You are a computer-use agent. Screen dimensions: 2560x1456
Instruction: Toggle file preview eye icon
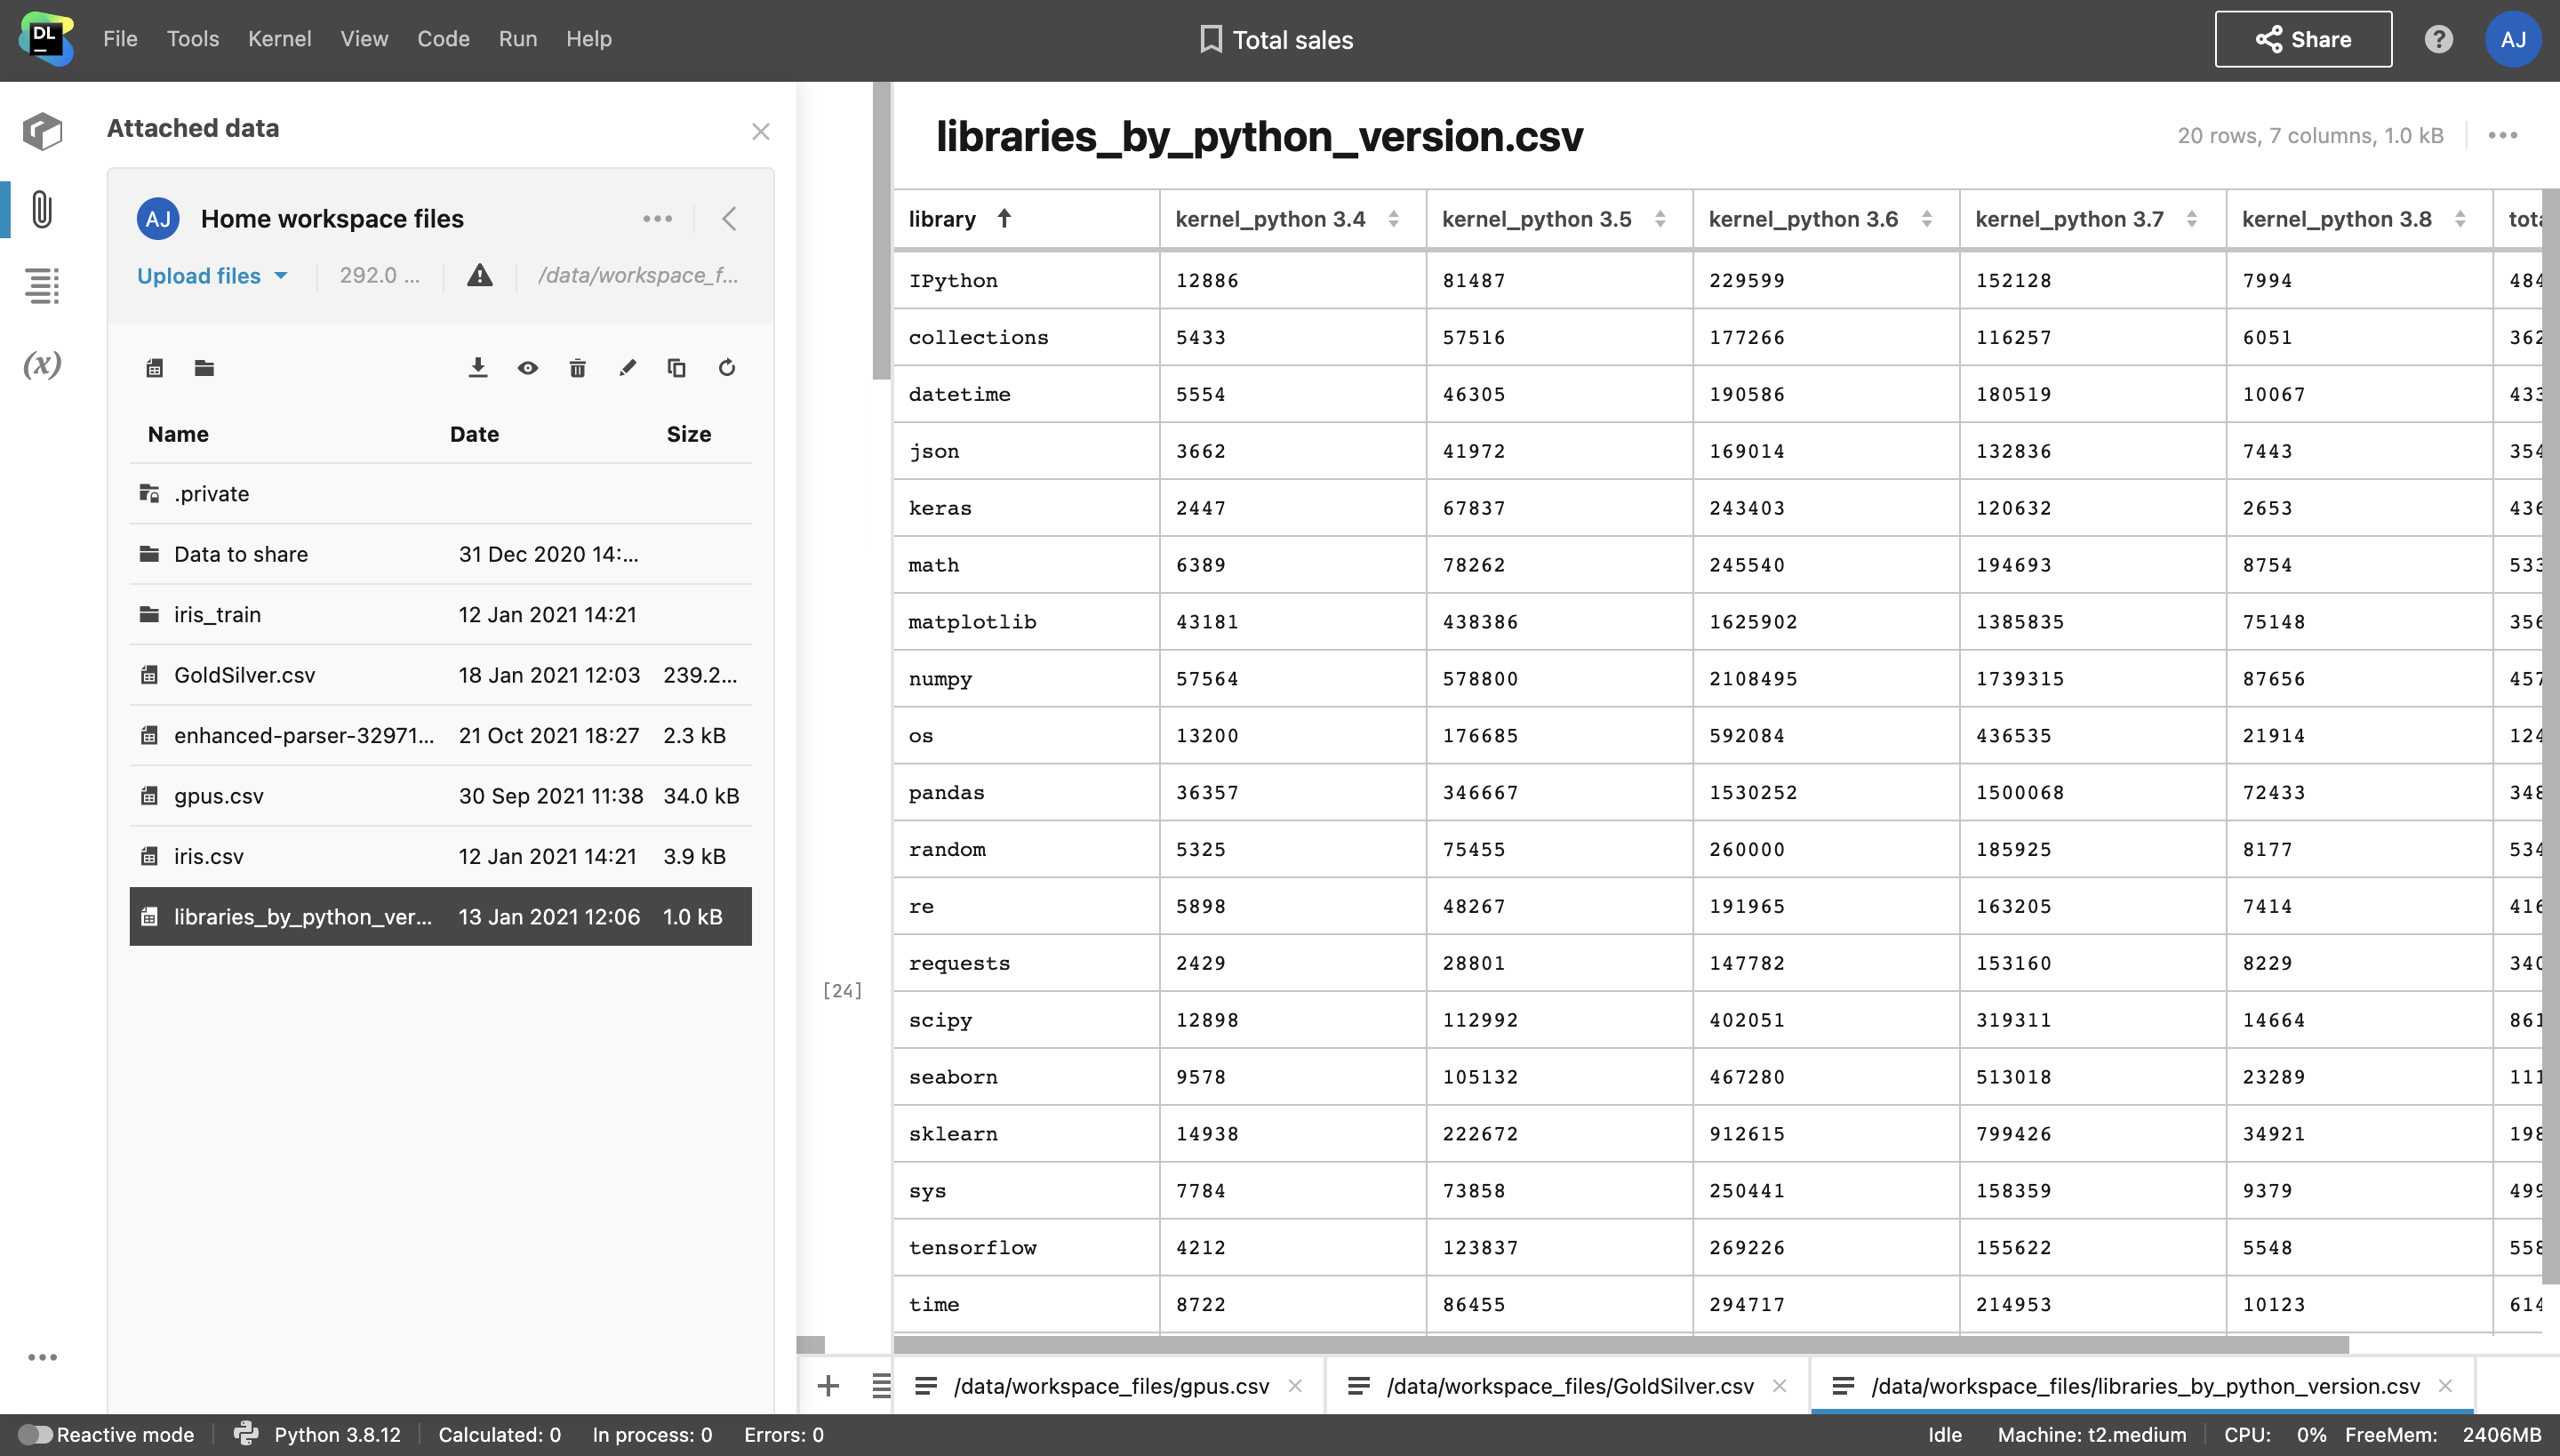[528, 368]
